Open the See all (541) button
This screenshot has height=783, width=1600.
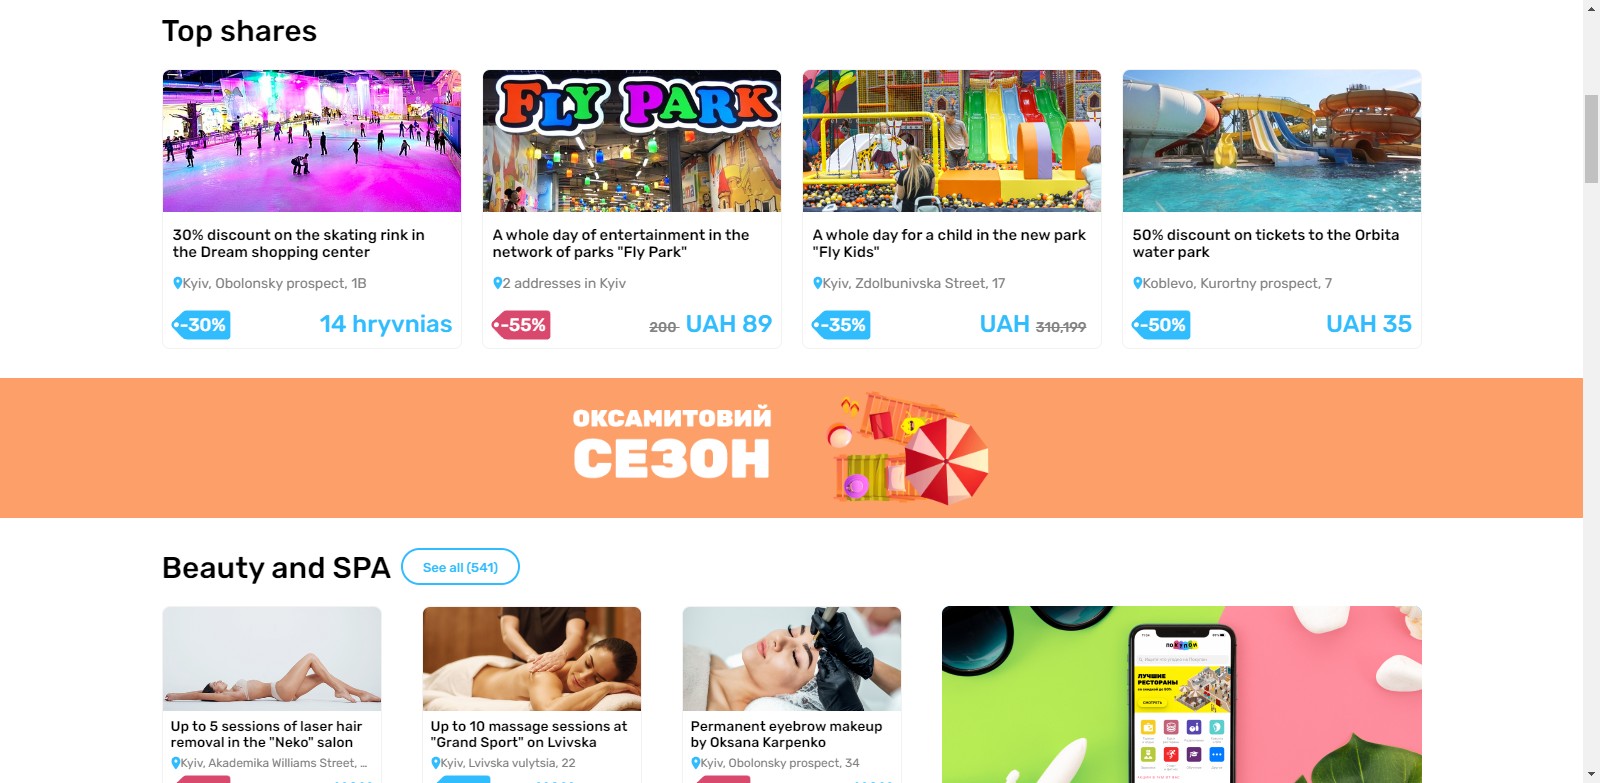460,567
